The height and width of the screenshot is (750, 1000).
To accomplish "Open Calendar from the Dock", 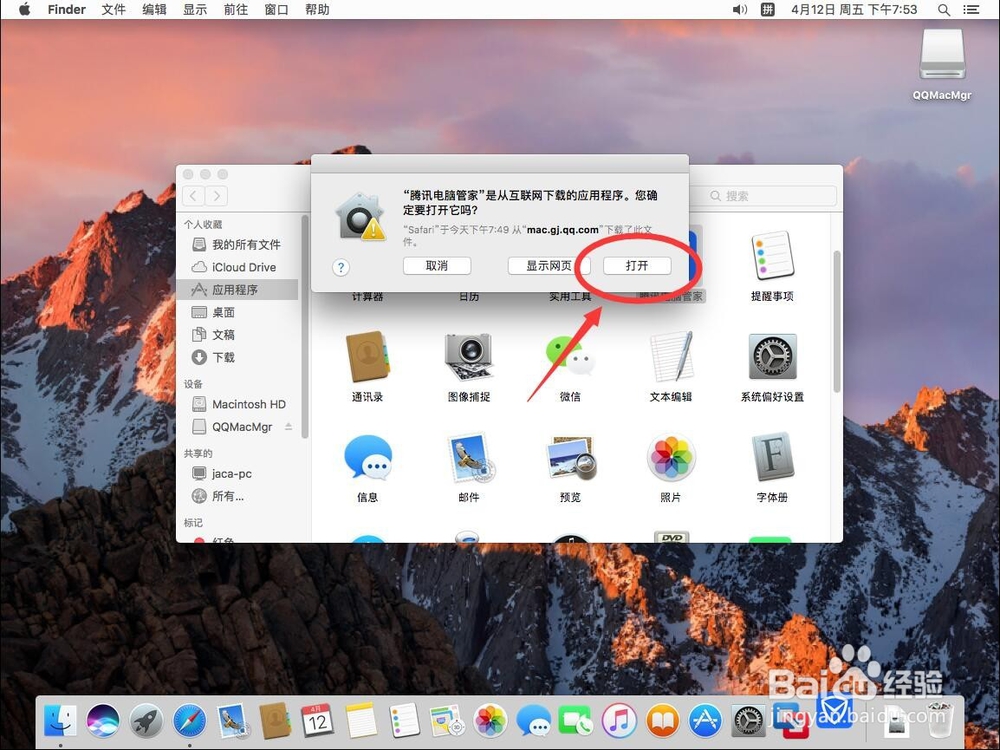I will click(317, 721).
